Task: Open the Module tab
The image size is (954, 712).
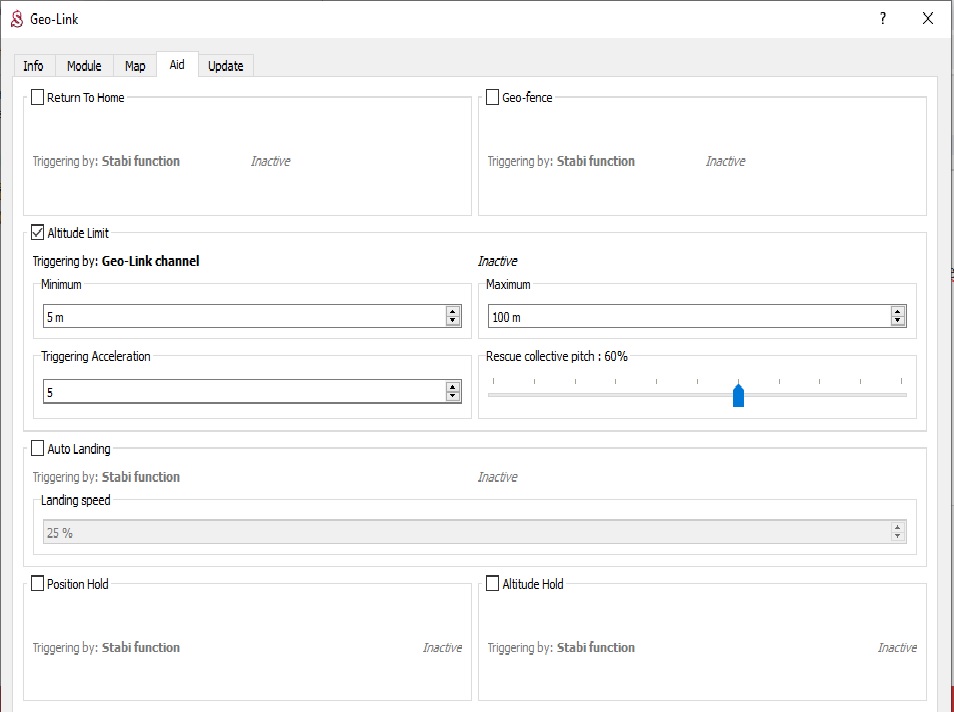Action: point(84,66)
